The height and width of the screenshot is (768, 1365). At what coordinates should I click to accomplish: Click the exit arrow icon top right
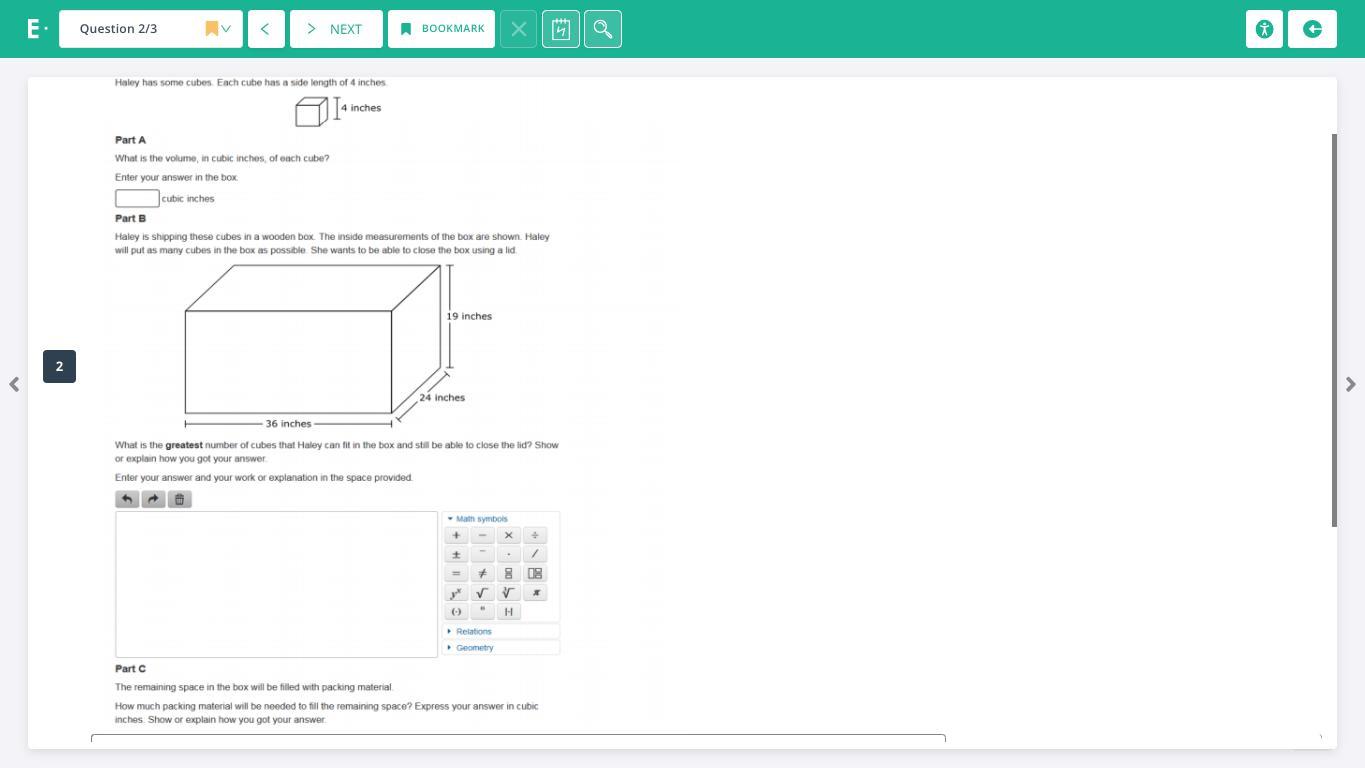tap(1312, 29)
